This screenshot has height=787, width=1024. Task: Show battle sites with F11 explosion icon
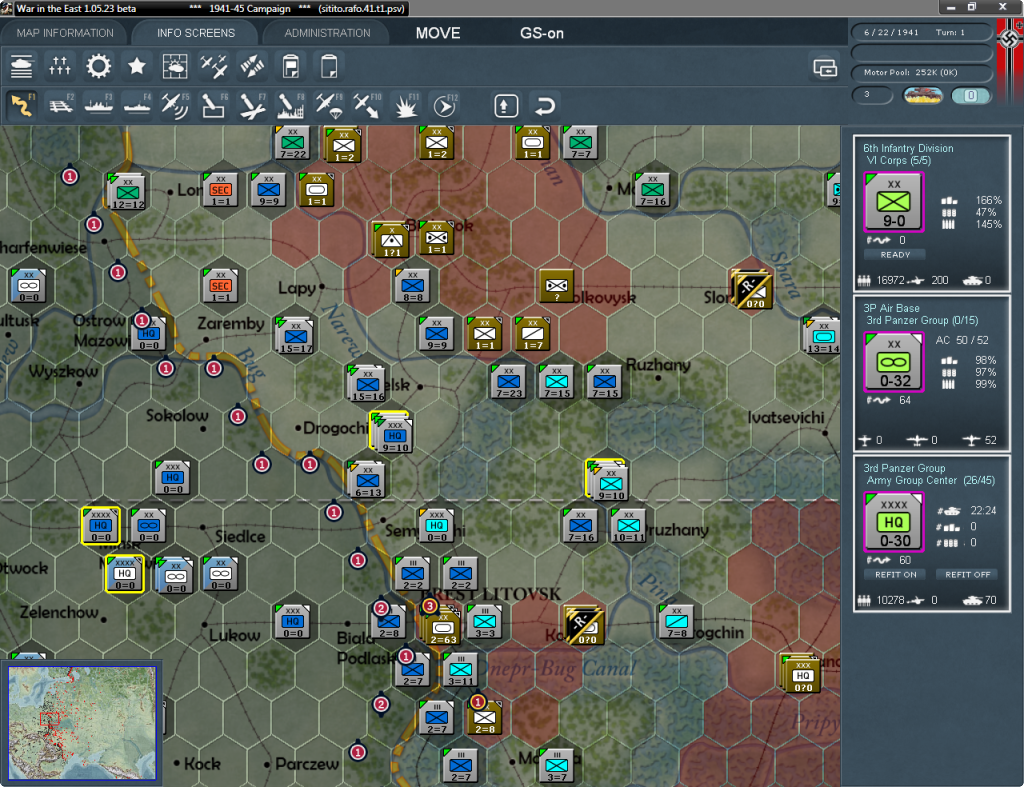point(406,105)
